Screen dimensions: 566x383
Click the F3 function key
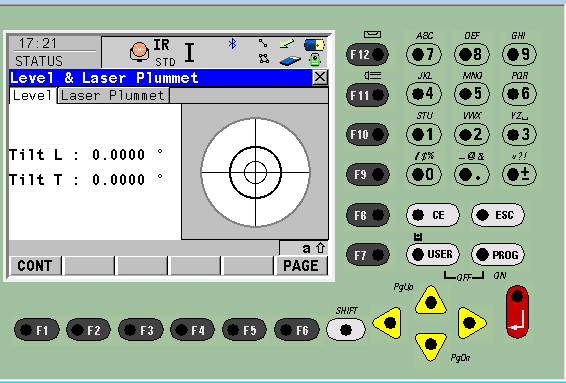140,330
